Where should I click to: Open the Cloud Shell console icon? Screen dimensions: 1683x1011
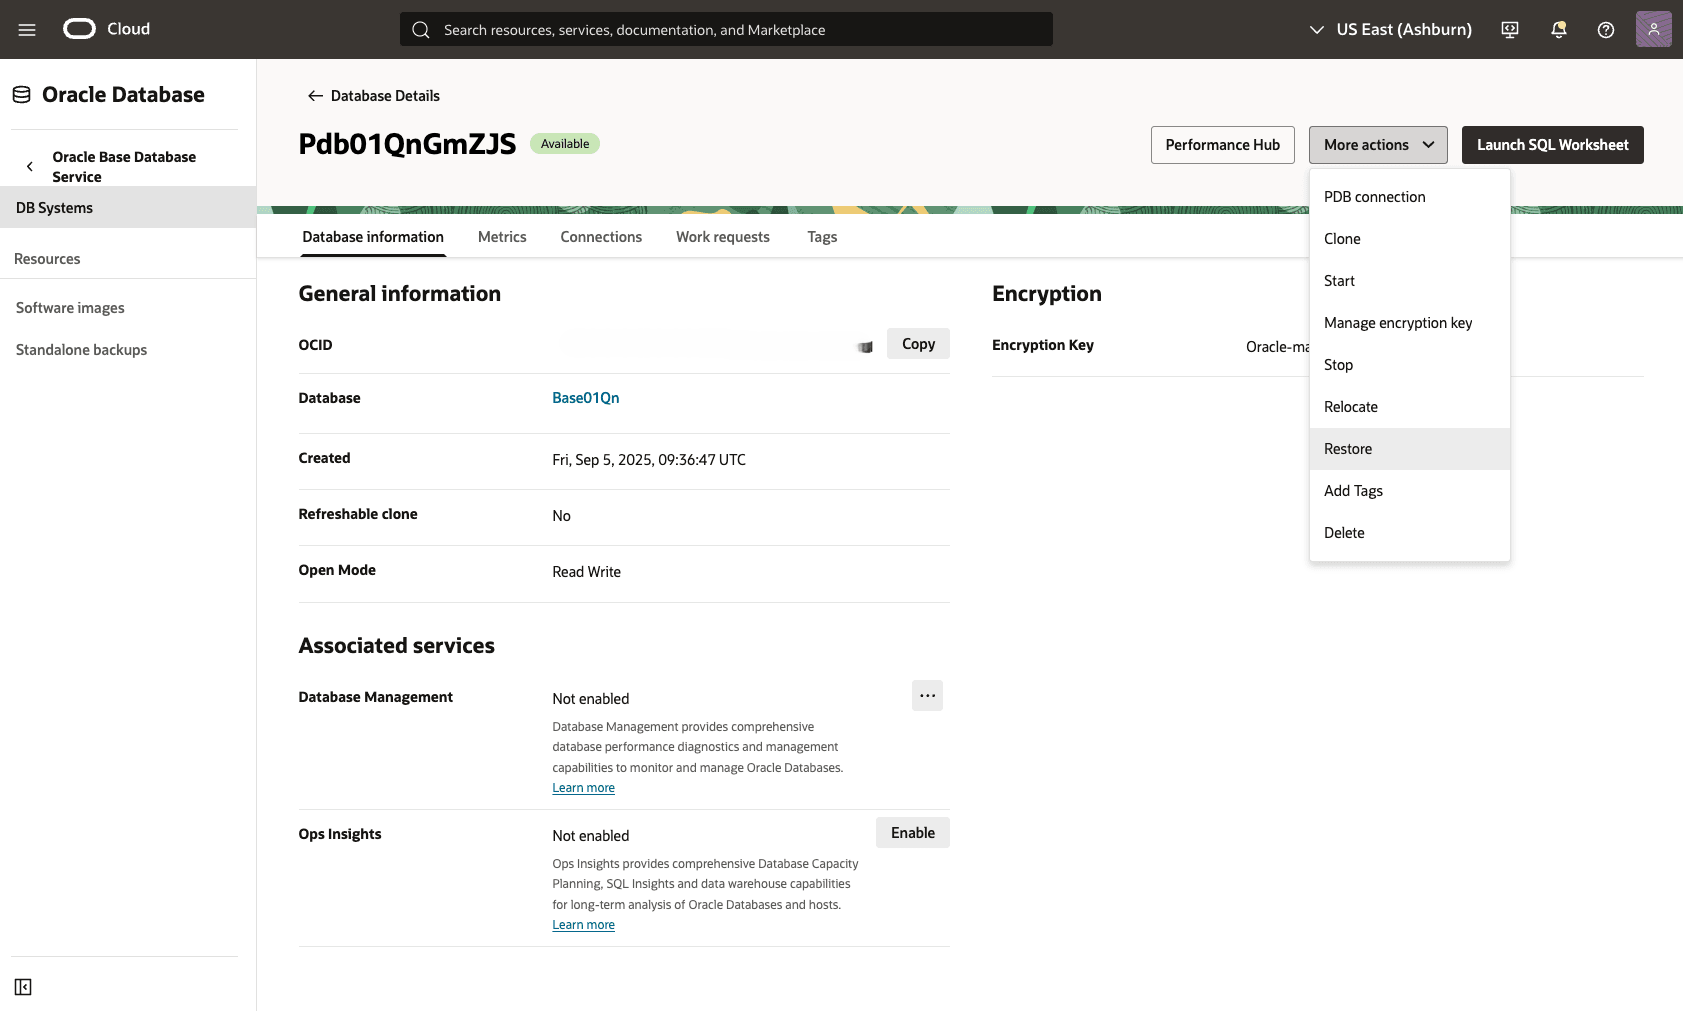1509,29
